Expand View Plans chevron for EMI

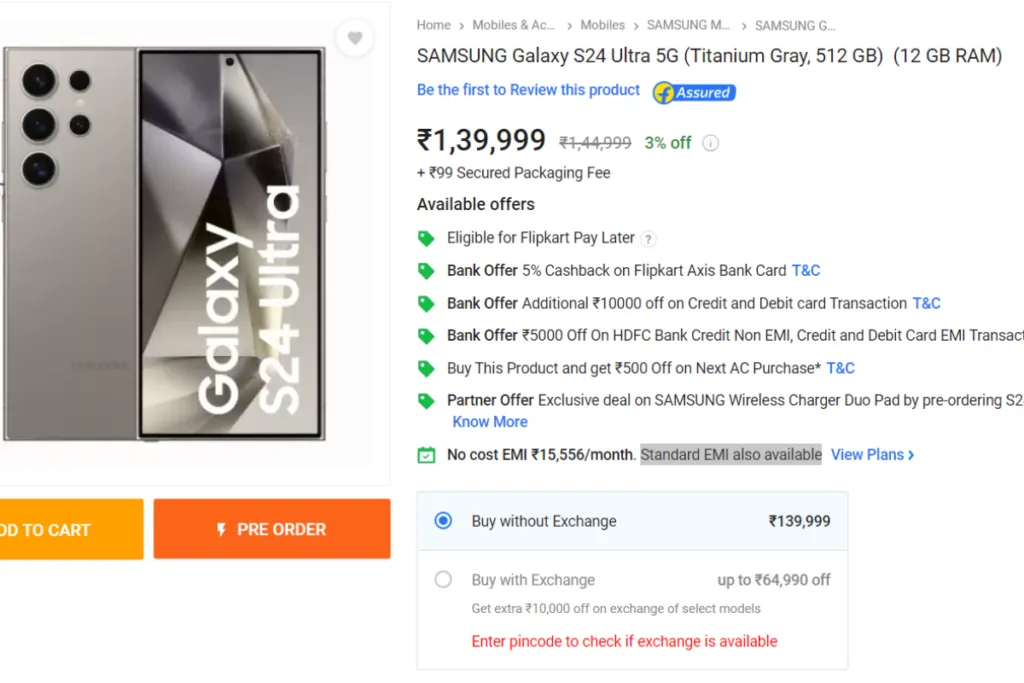click(x=911, y=455)
